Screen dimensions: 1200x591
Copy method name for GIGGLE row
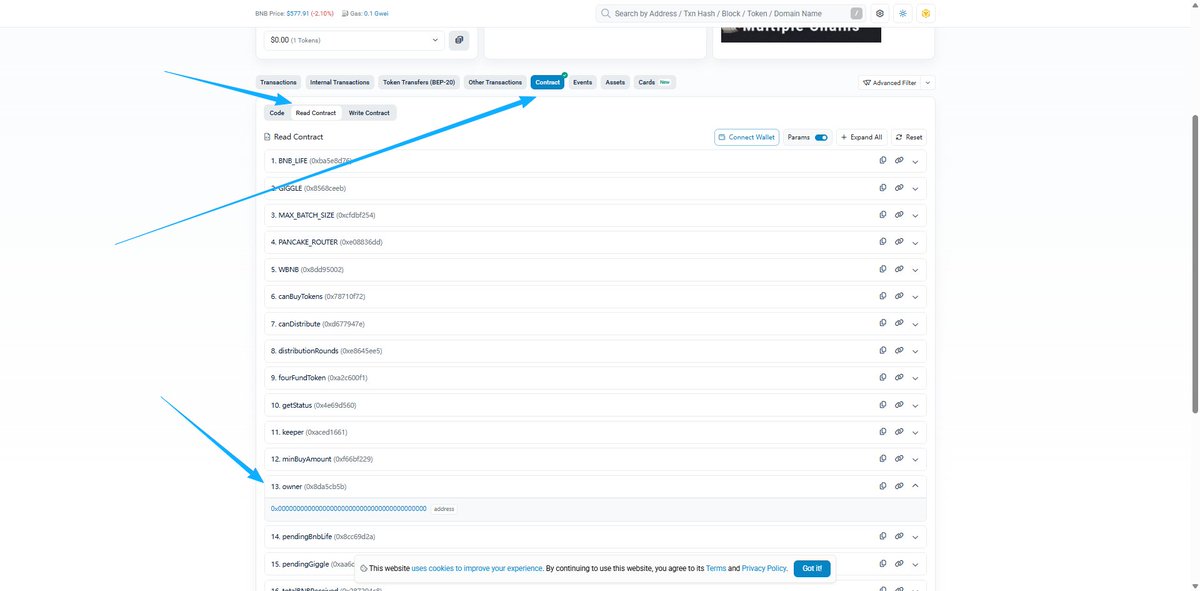point(882,187)
